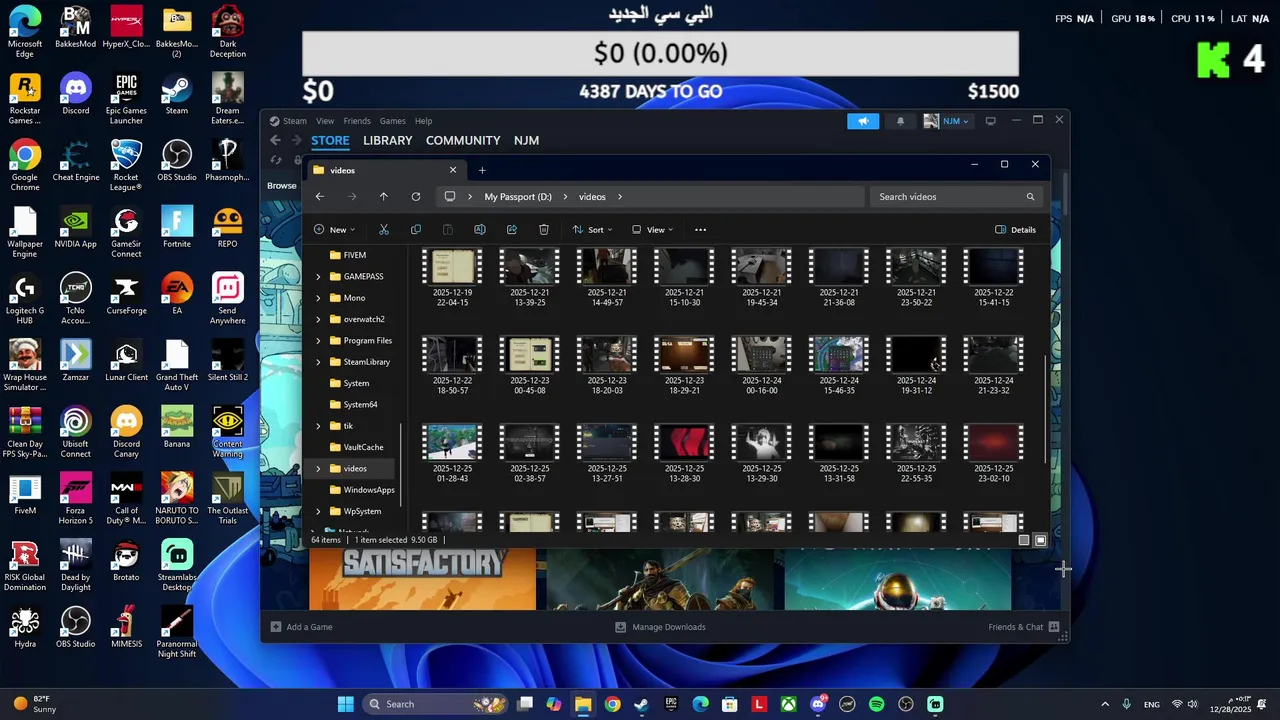Click the Windows Start button

click(x=345, y=704)
